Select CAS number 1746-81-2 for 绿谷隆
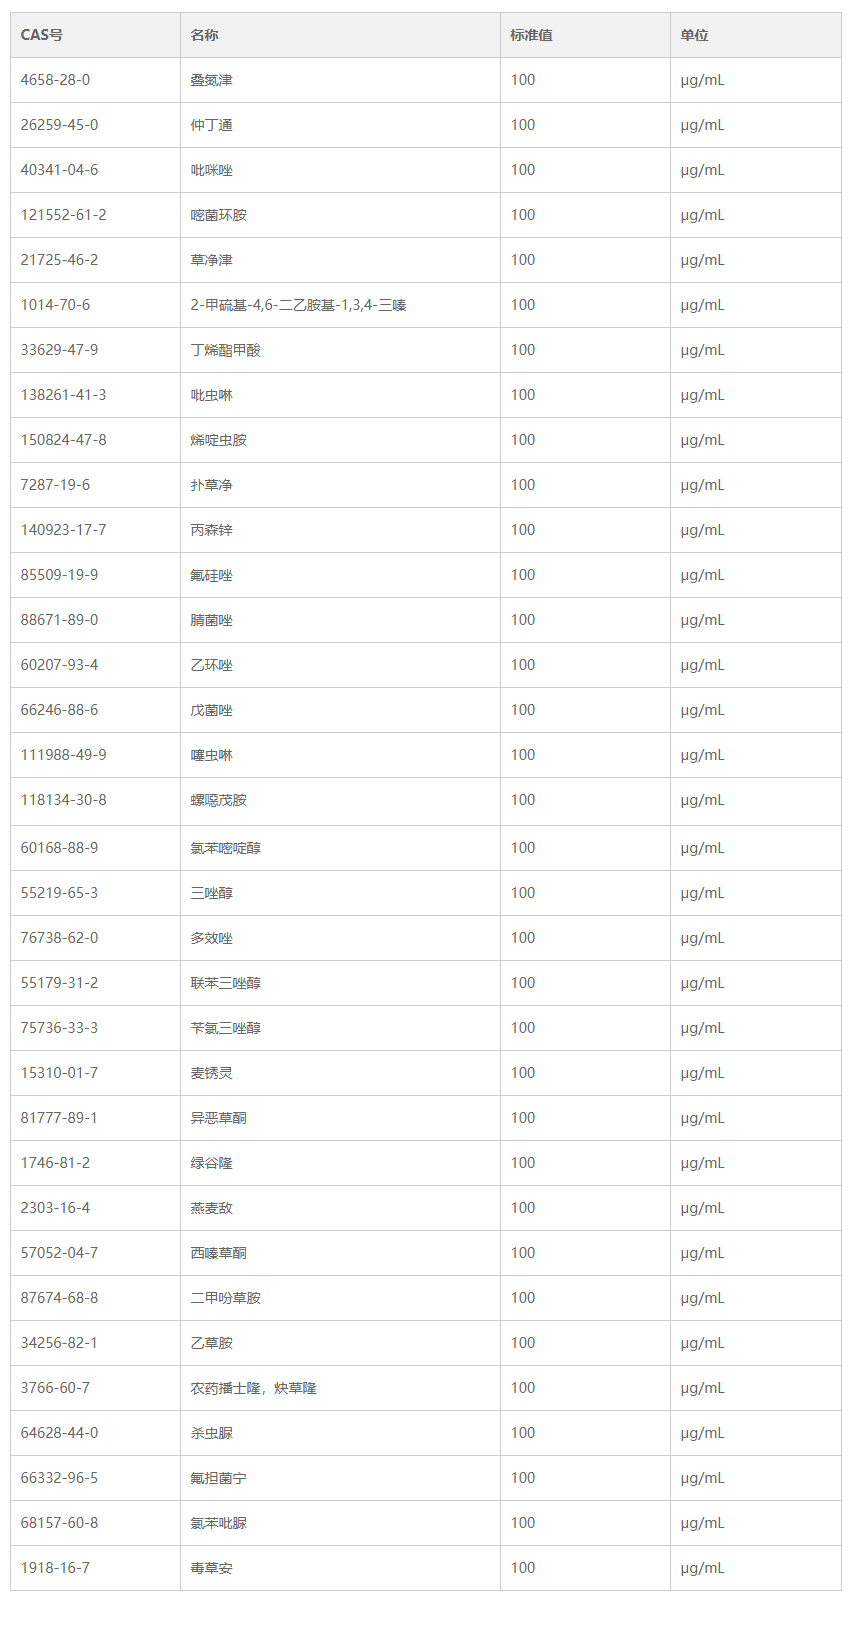This screenshot has width=853, height=1629. point(55,1163)
